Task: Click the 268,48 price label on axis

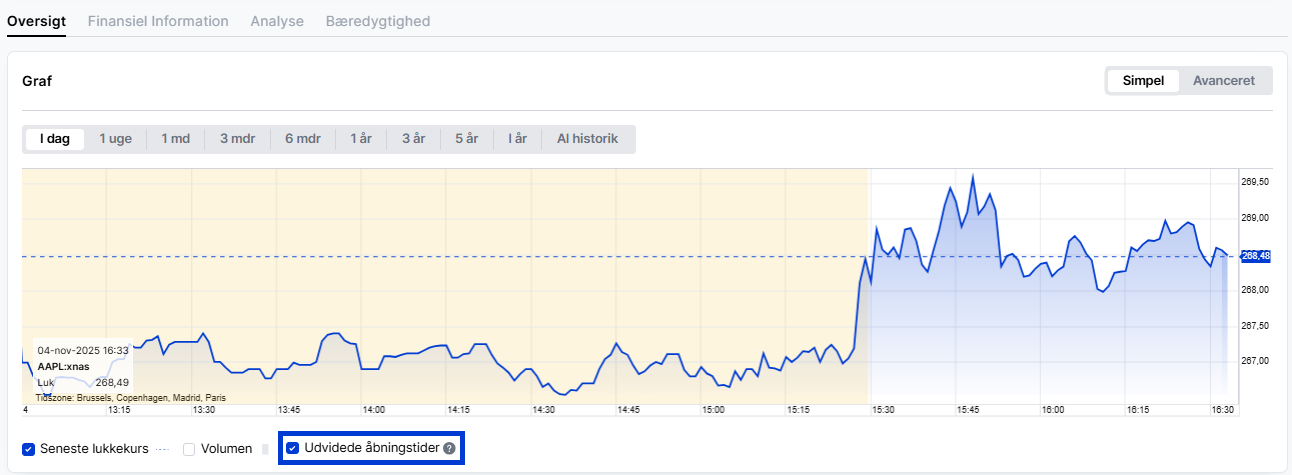Action: point(1256,256)
